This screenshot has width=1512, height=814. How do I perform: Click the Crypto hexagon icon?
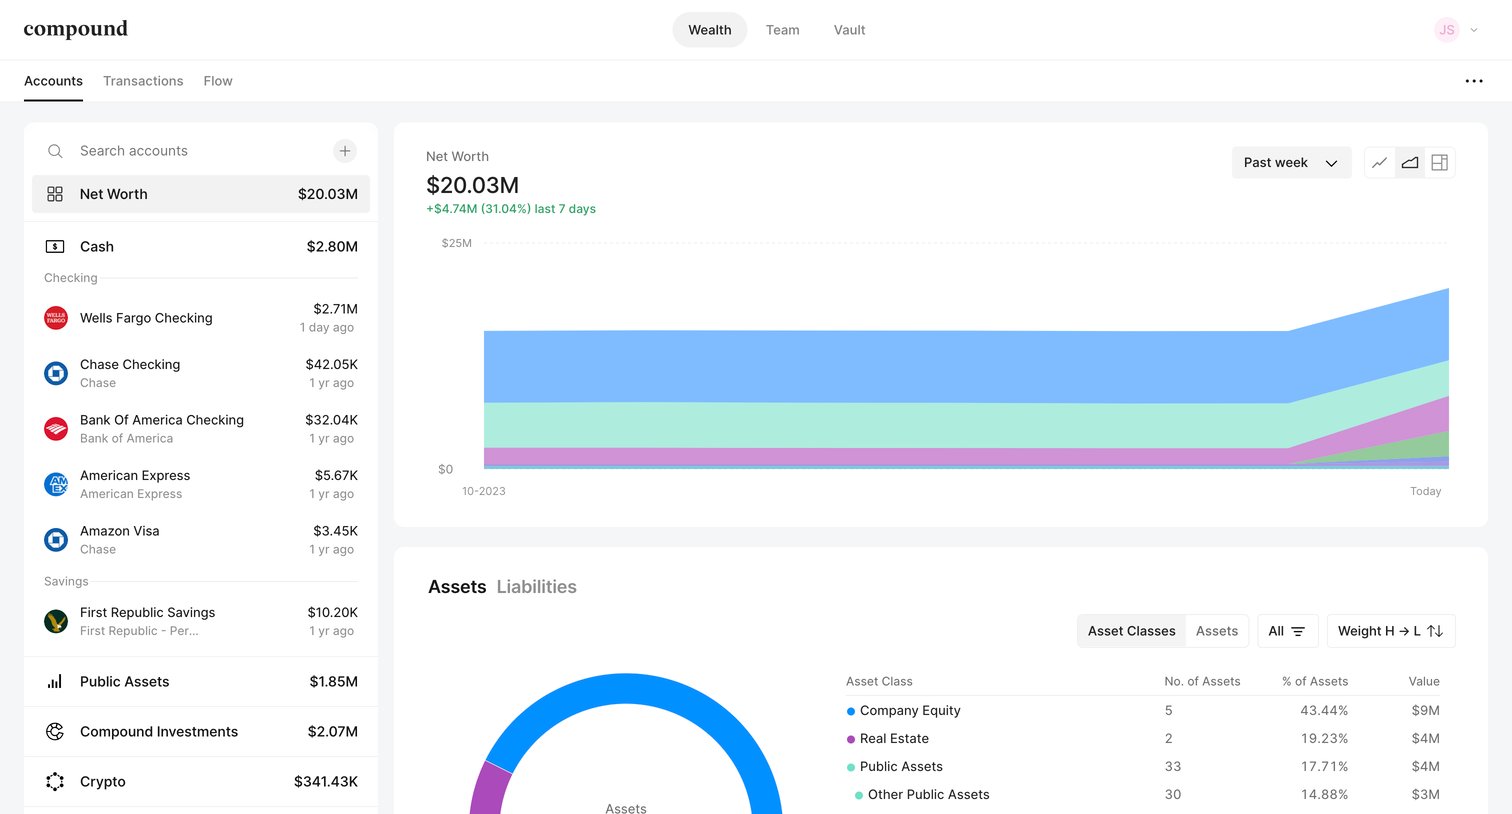click(55, 782)
